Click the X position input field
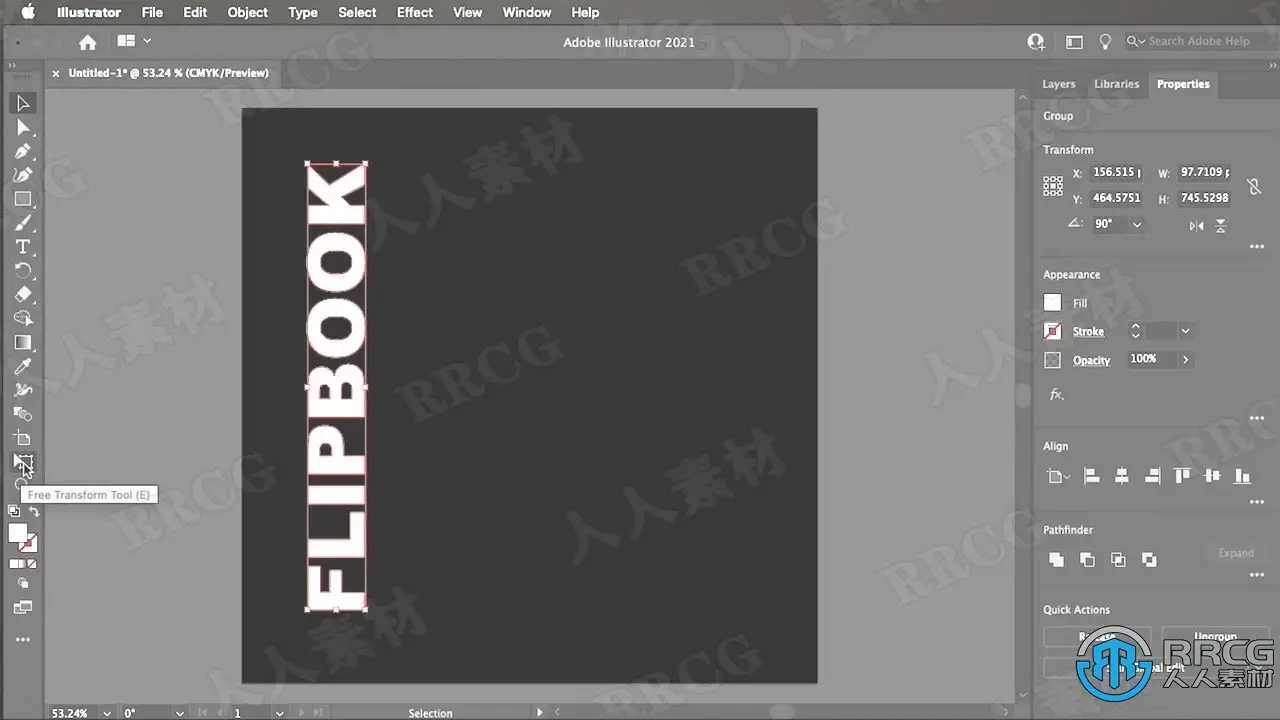 click(1116, 172)
